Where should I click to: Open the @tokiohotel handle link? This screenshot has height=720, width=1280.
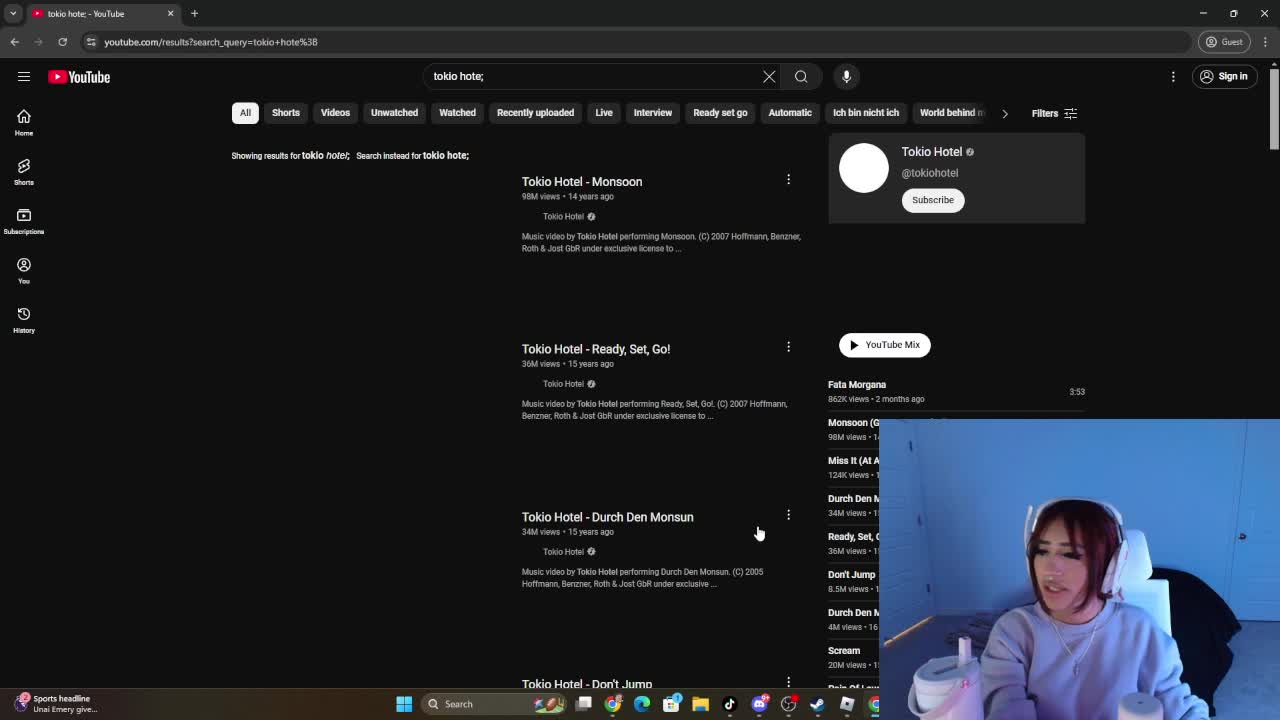coord(930,173)
